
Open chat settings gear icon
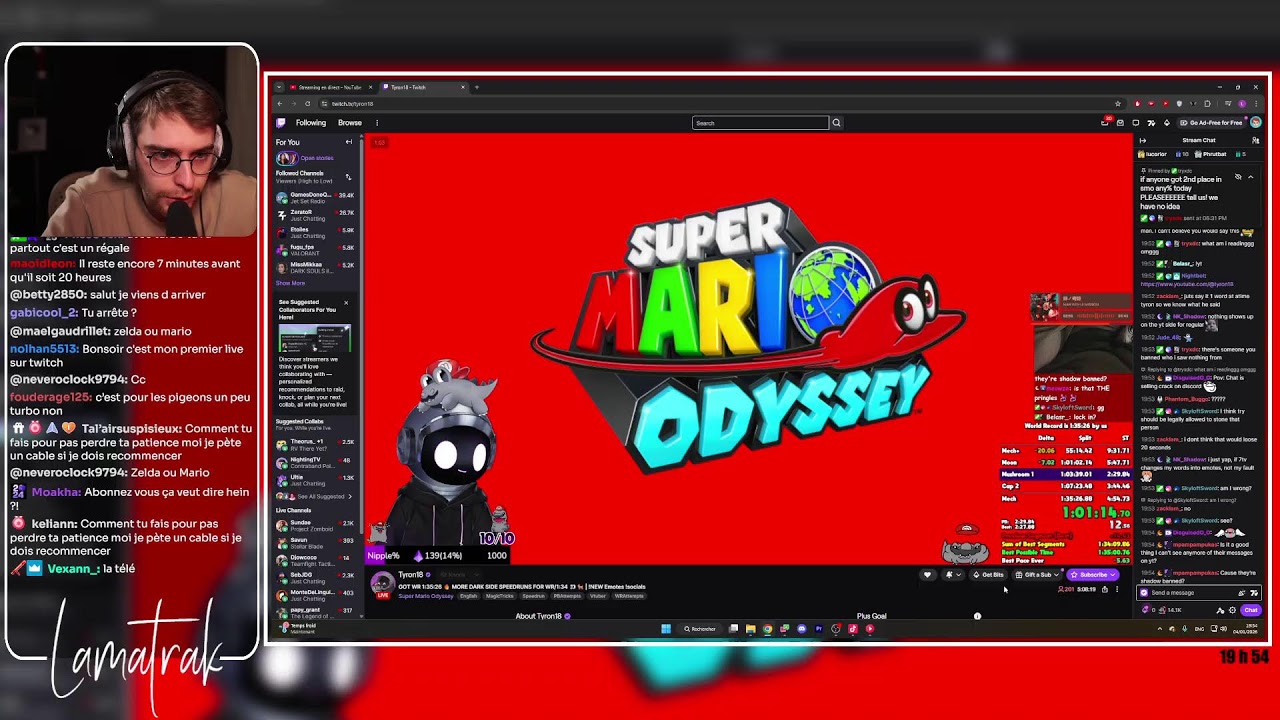(1232, 610)
